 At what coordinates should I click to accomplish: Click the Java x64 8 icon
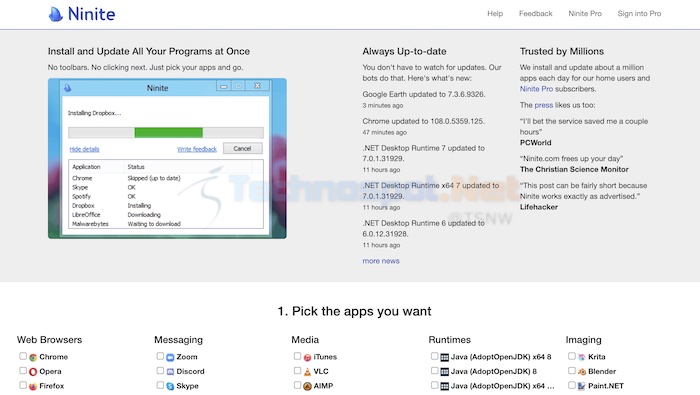coord(444,357)
